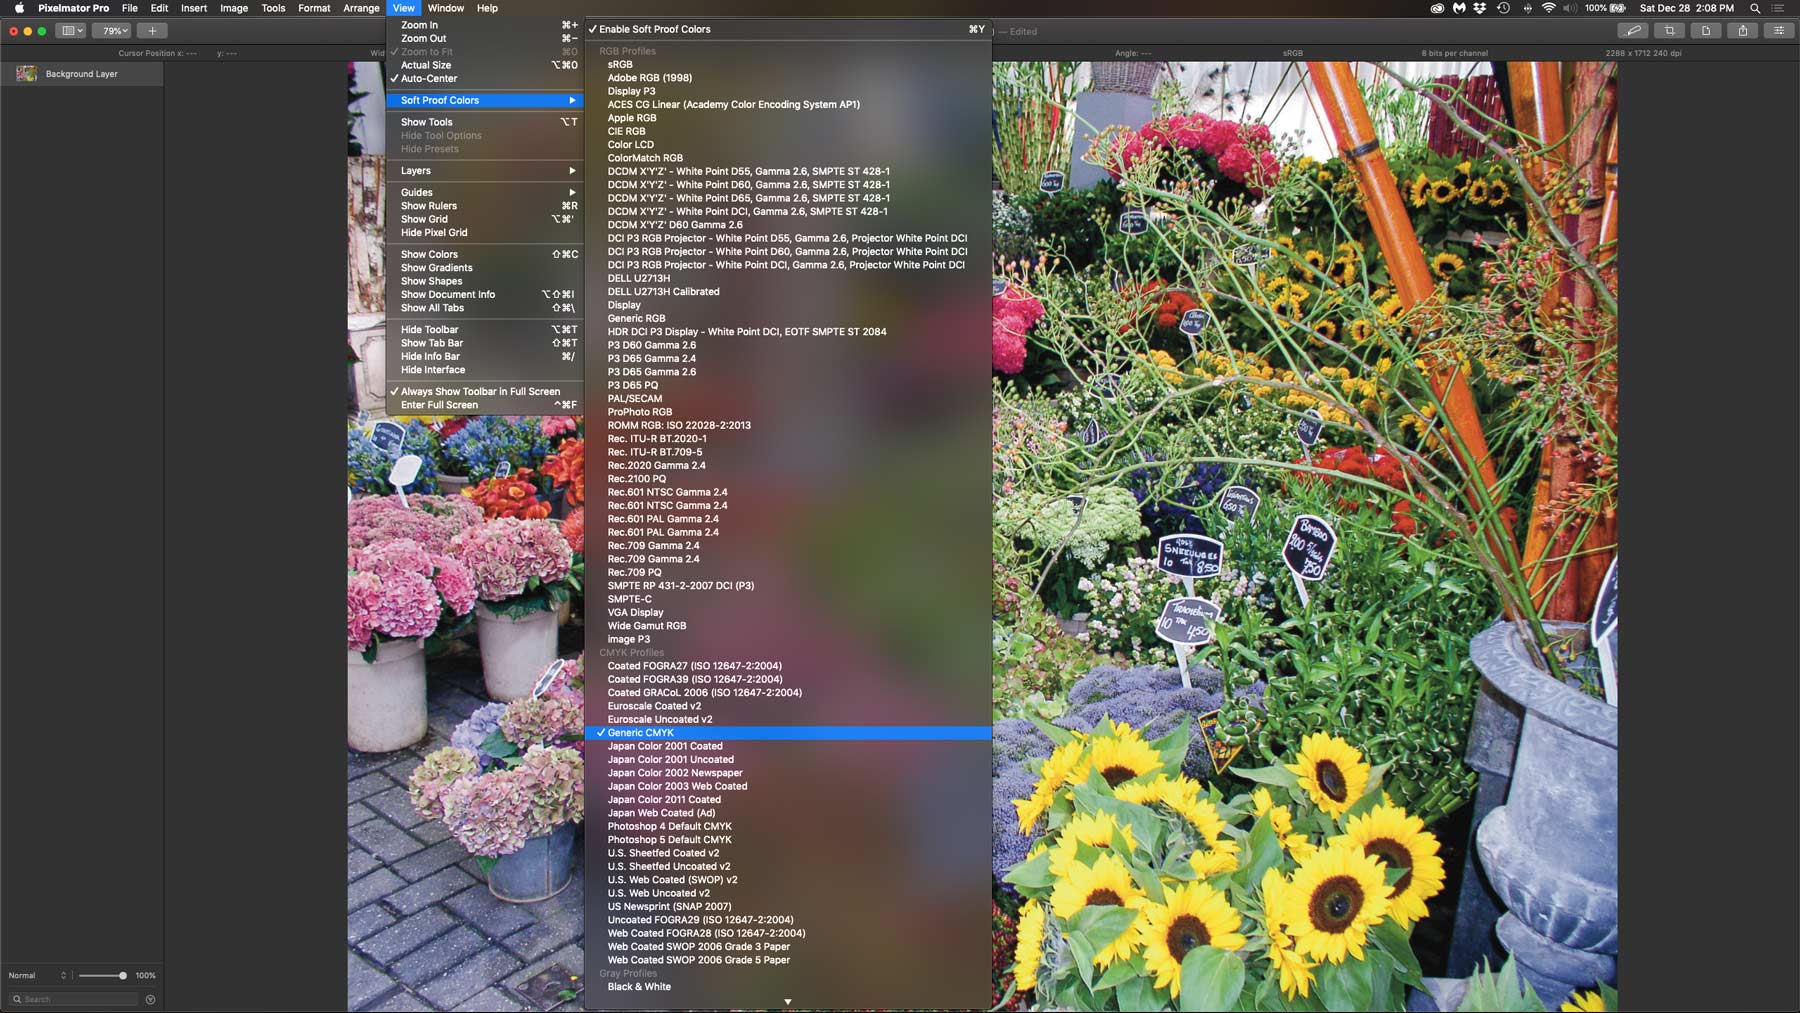The width and height of the screenshot is (1800, 1013).
Task: Select the checked Generic CMYK profile
Action: pos(788,733)
